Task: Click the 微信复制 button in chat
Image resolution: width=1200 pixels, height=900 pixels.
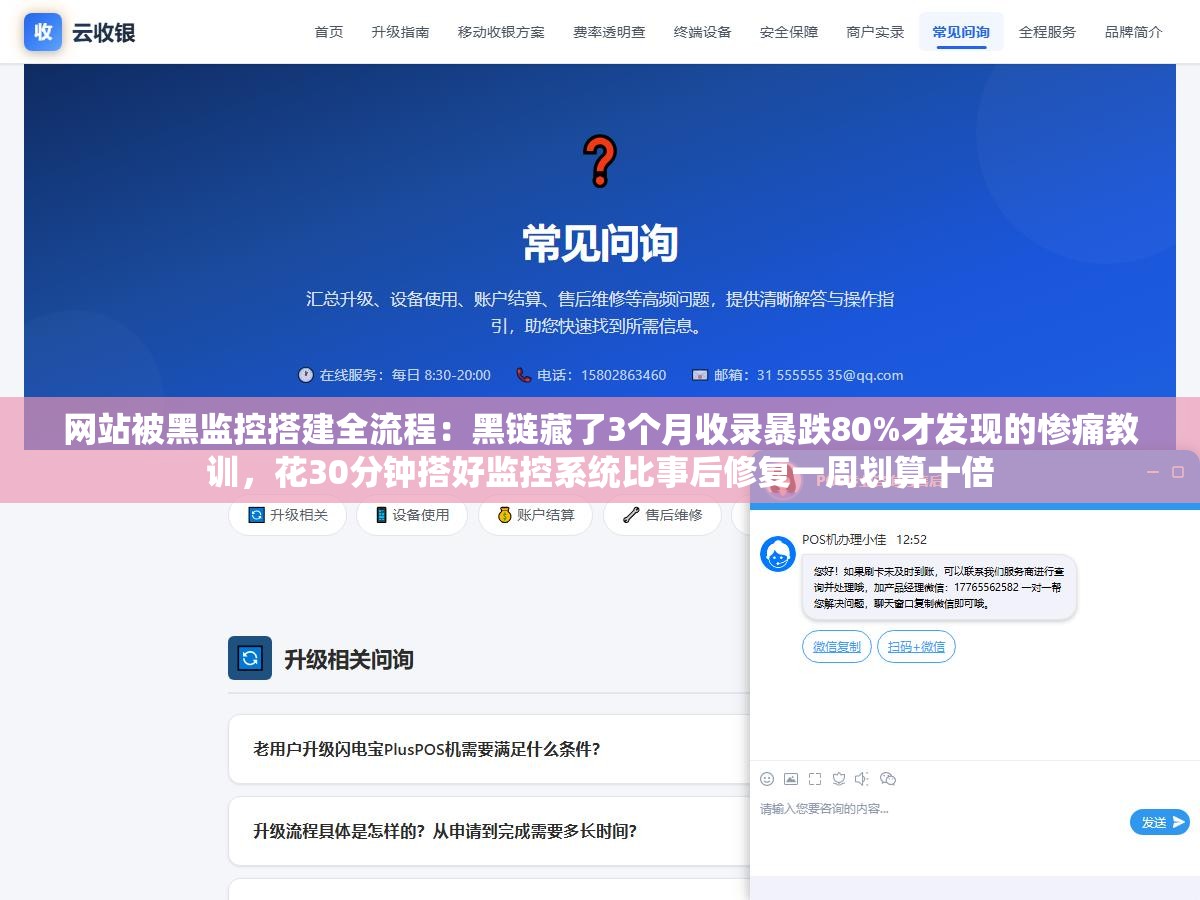Action: [x=837, y=647]
